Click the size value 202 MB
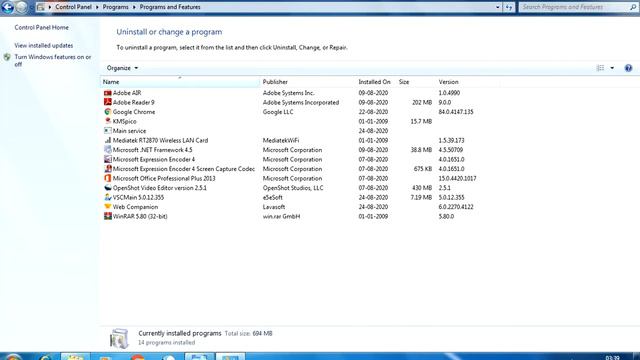This screenshot has height=360, width=640. pos(422,102)
